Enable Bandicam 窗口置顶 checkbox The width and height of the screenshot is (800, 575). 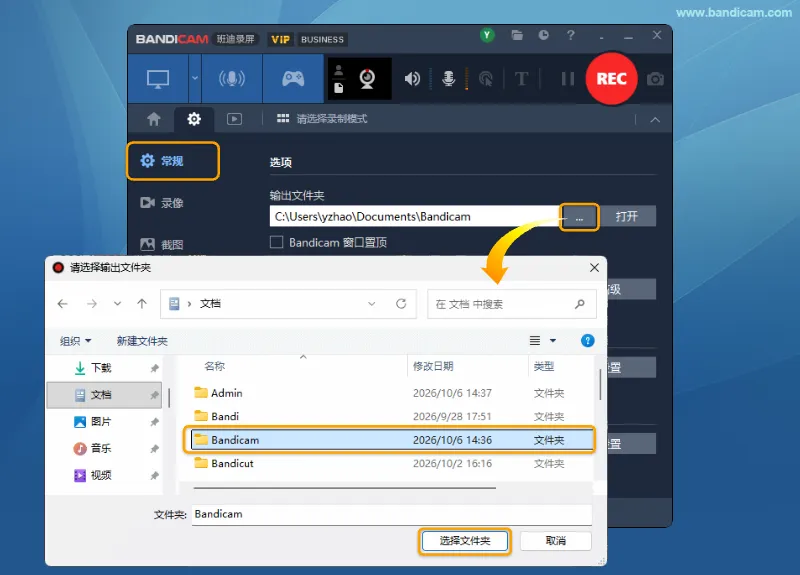point(276,242)
